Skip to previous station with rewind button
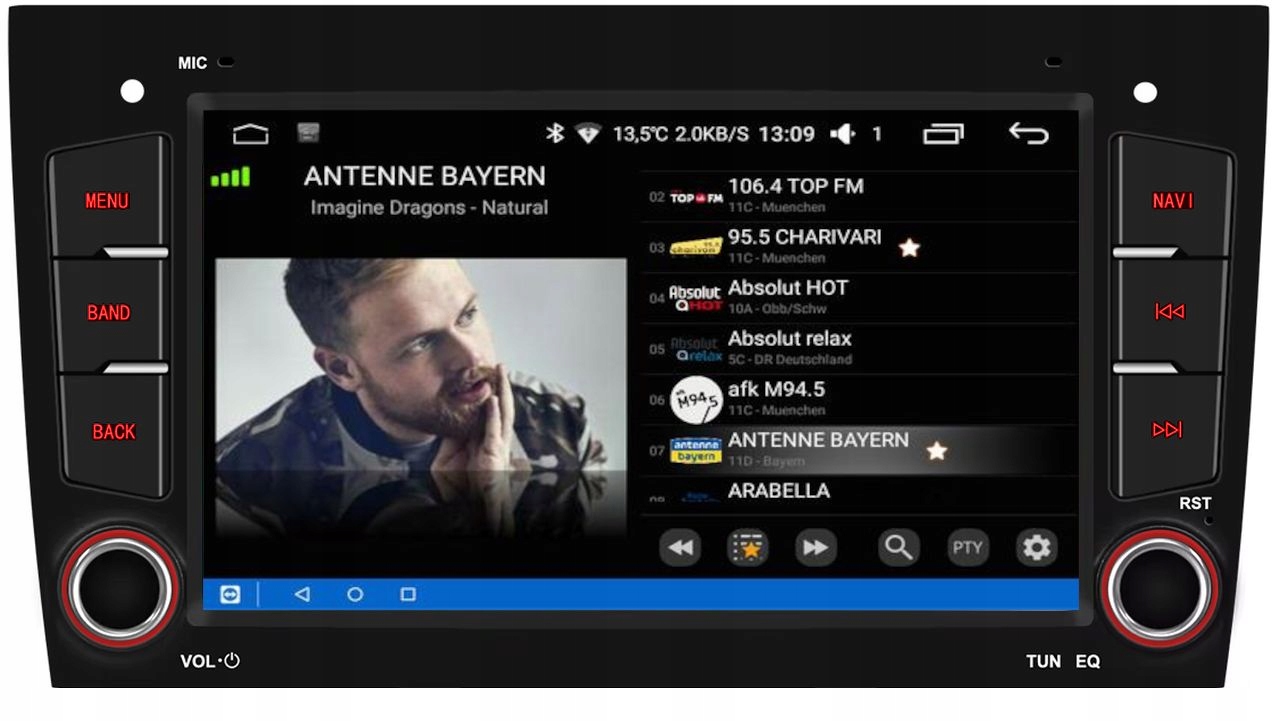This screenshot has width=1280, height=721. [x=680, y=547]
